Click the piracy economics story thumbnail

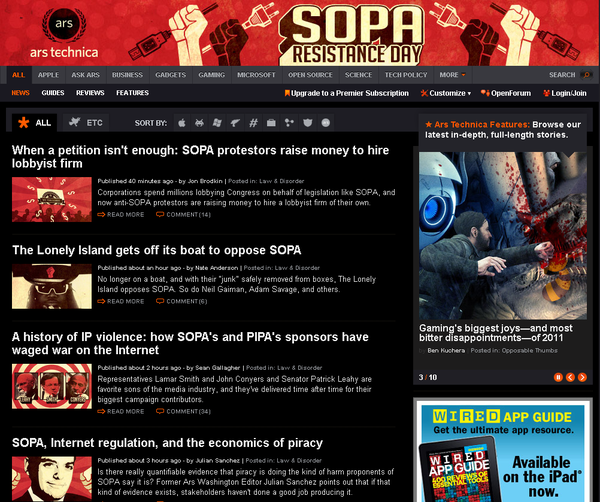(x=52, y=479)
